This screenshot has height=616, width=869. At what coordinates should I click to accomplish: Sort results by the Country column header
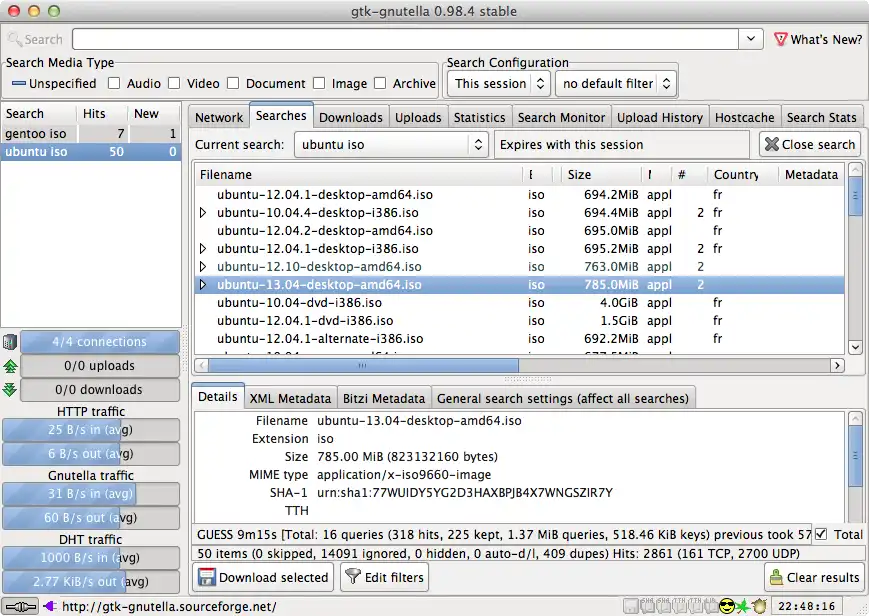(x=743, y=175)
